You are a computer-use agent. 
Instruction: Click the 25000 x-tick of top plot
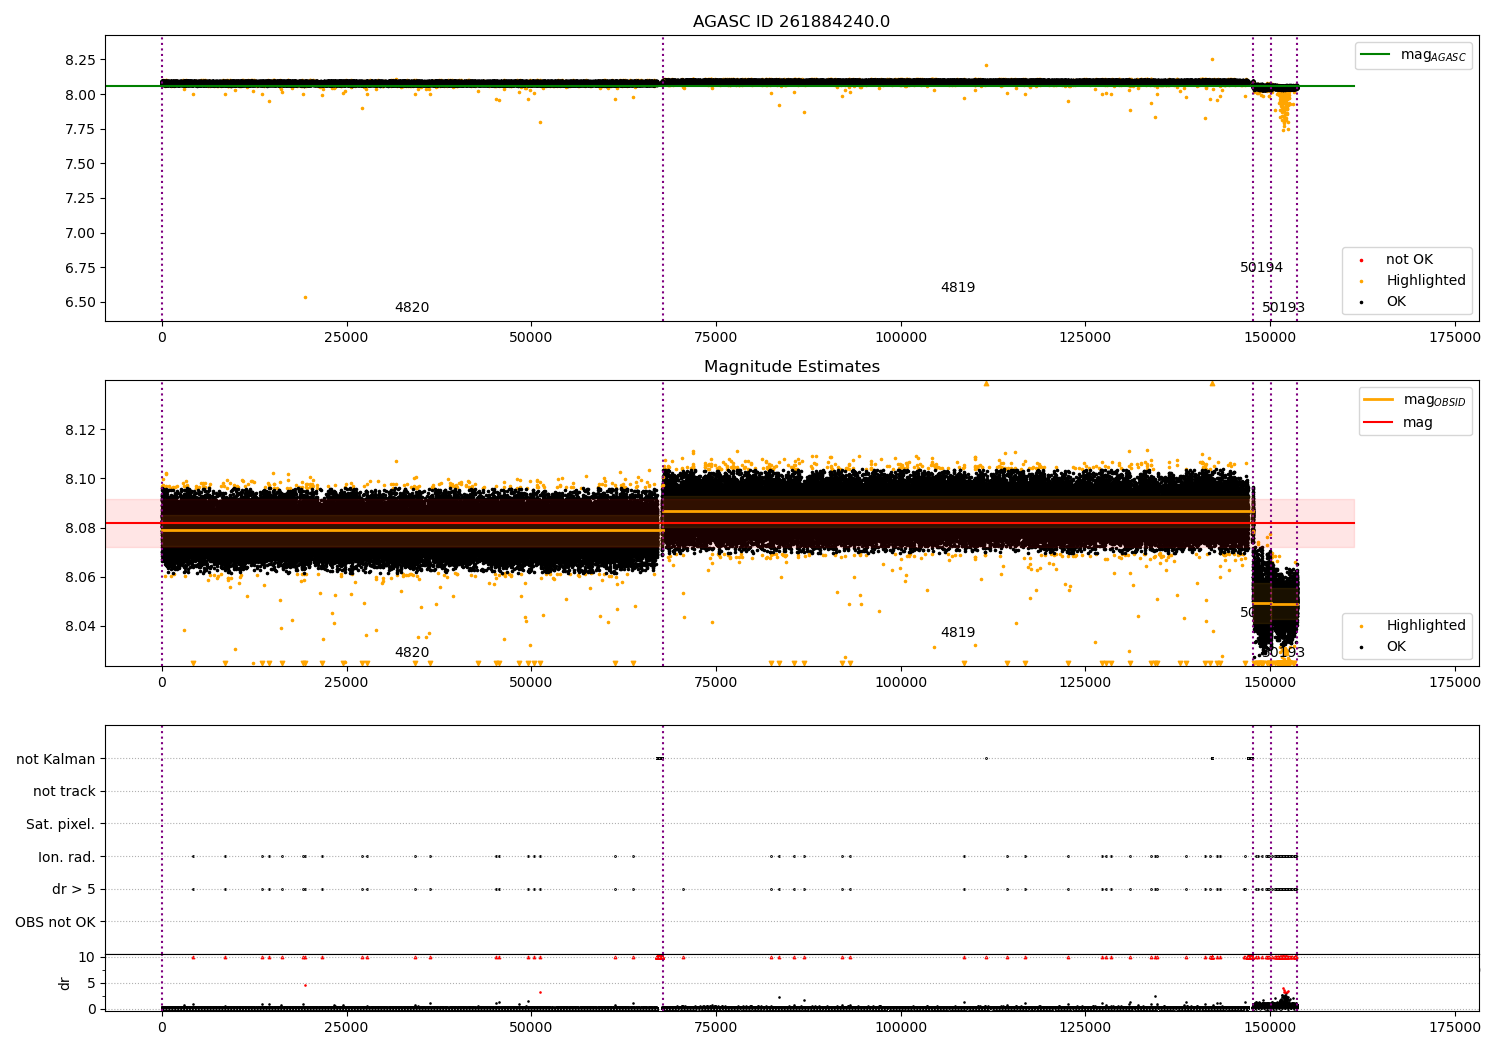point(346,338)
